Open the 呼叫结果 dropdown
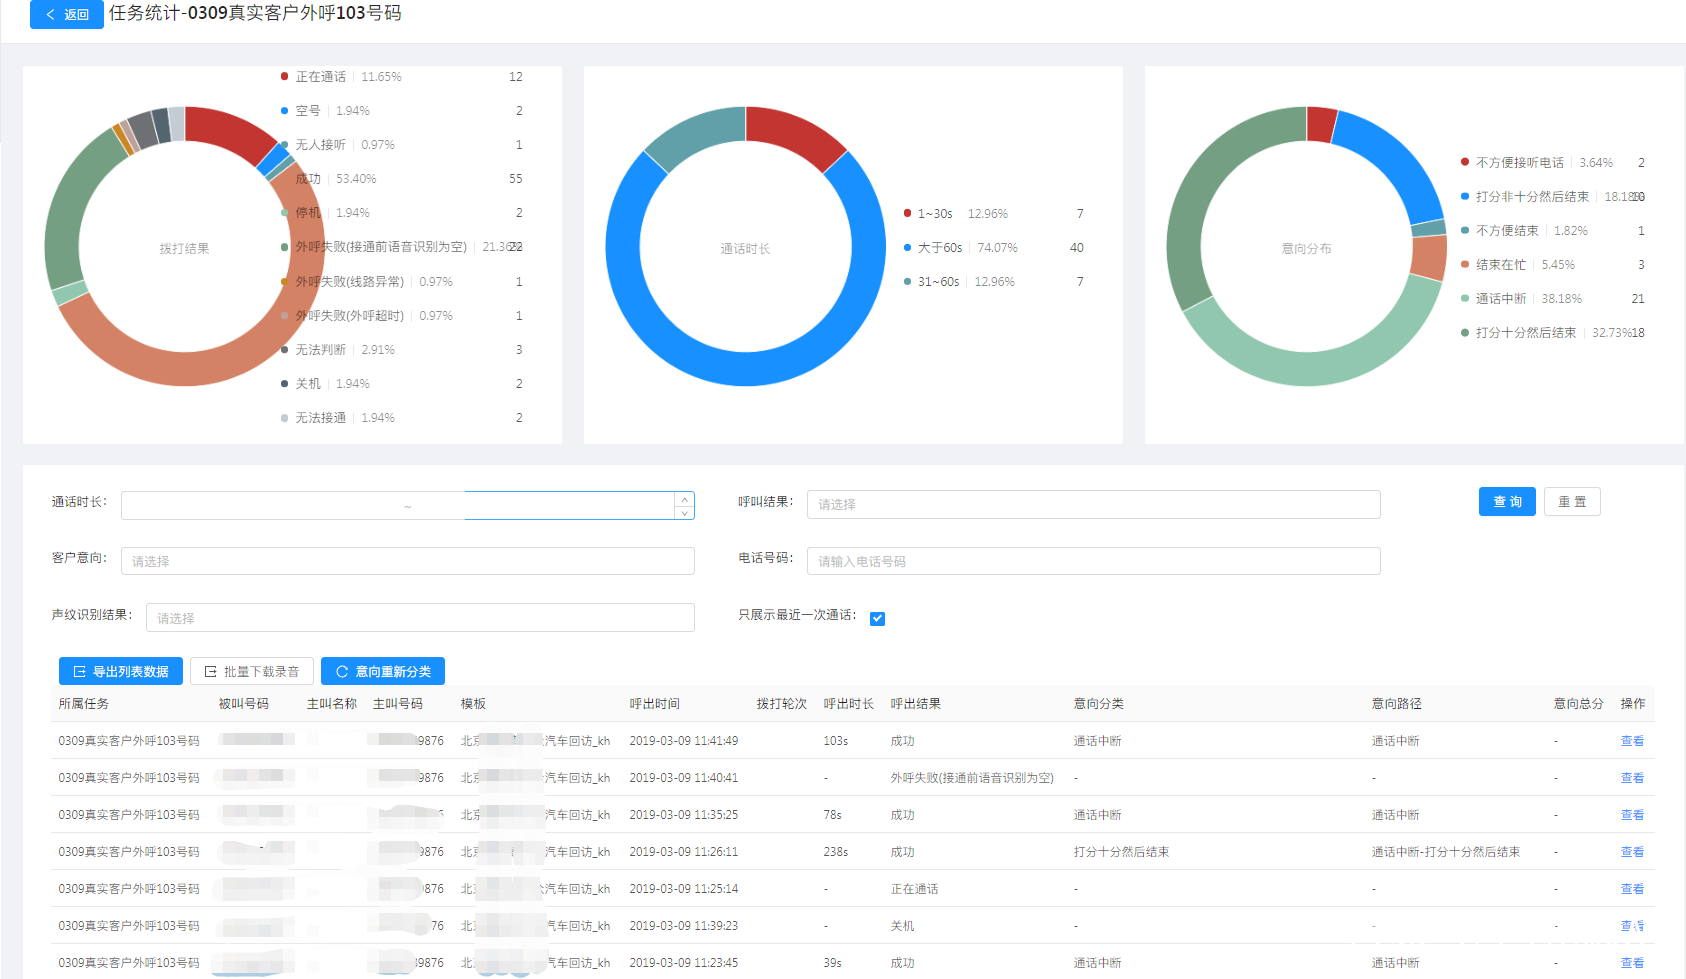This screenshot has width=1686, height=979. pos(1092,505)
